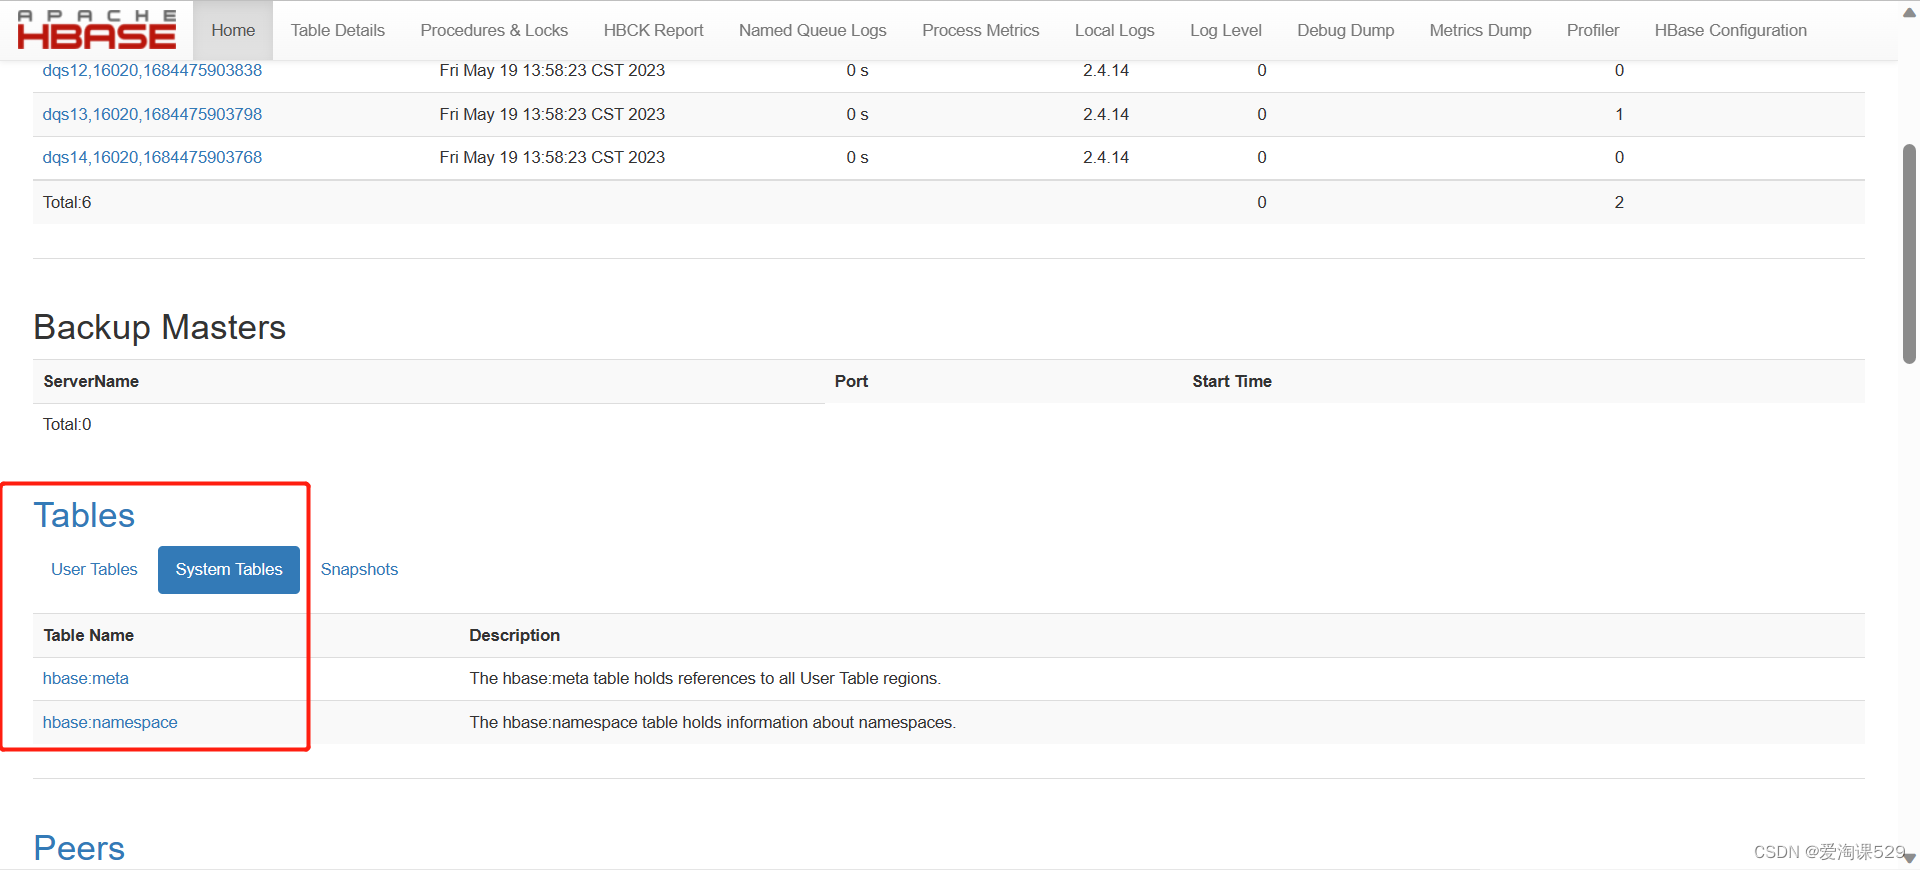
Task: Open the hbase:namespace table link
Action: click(110, 722)
